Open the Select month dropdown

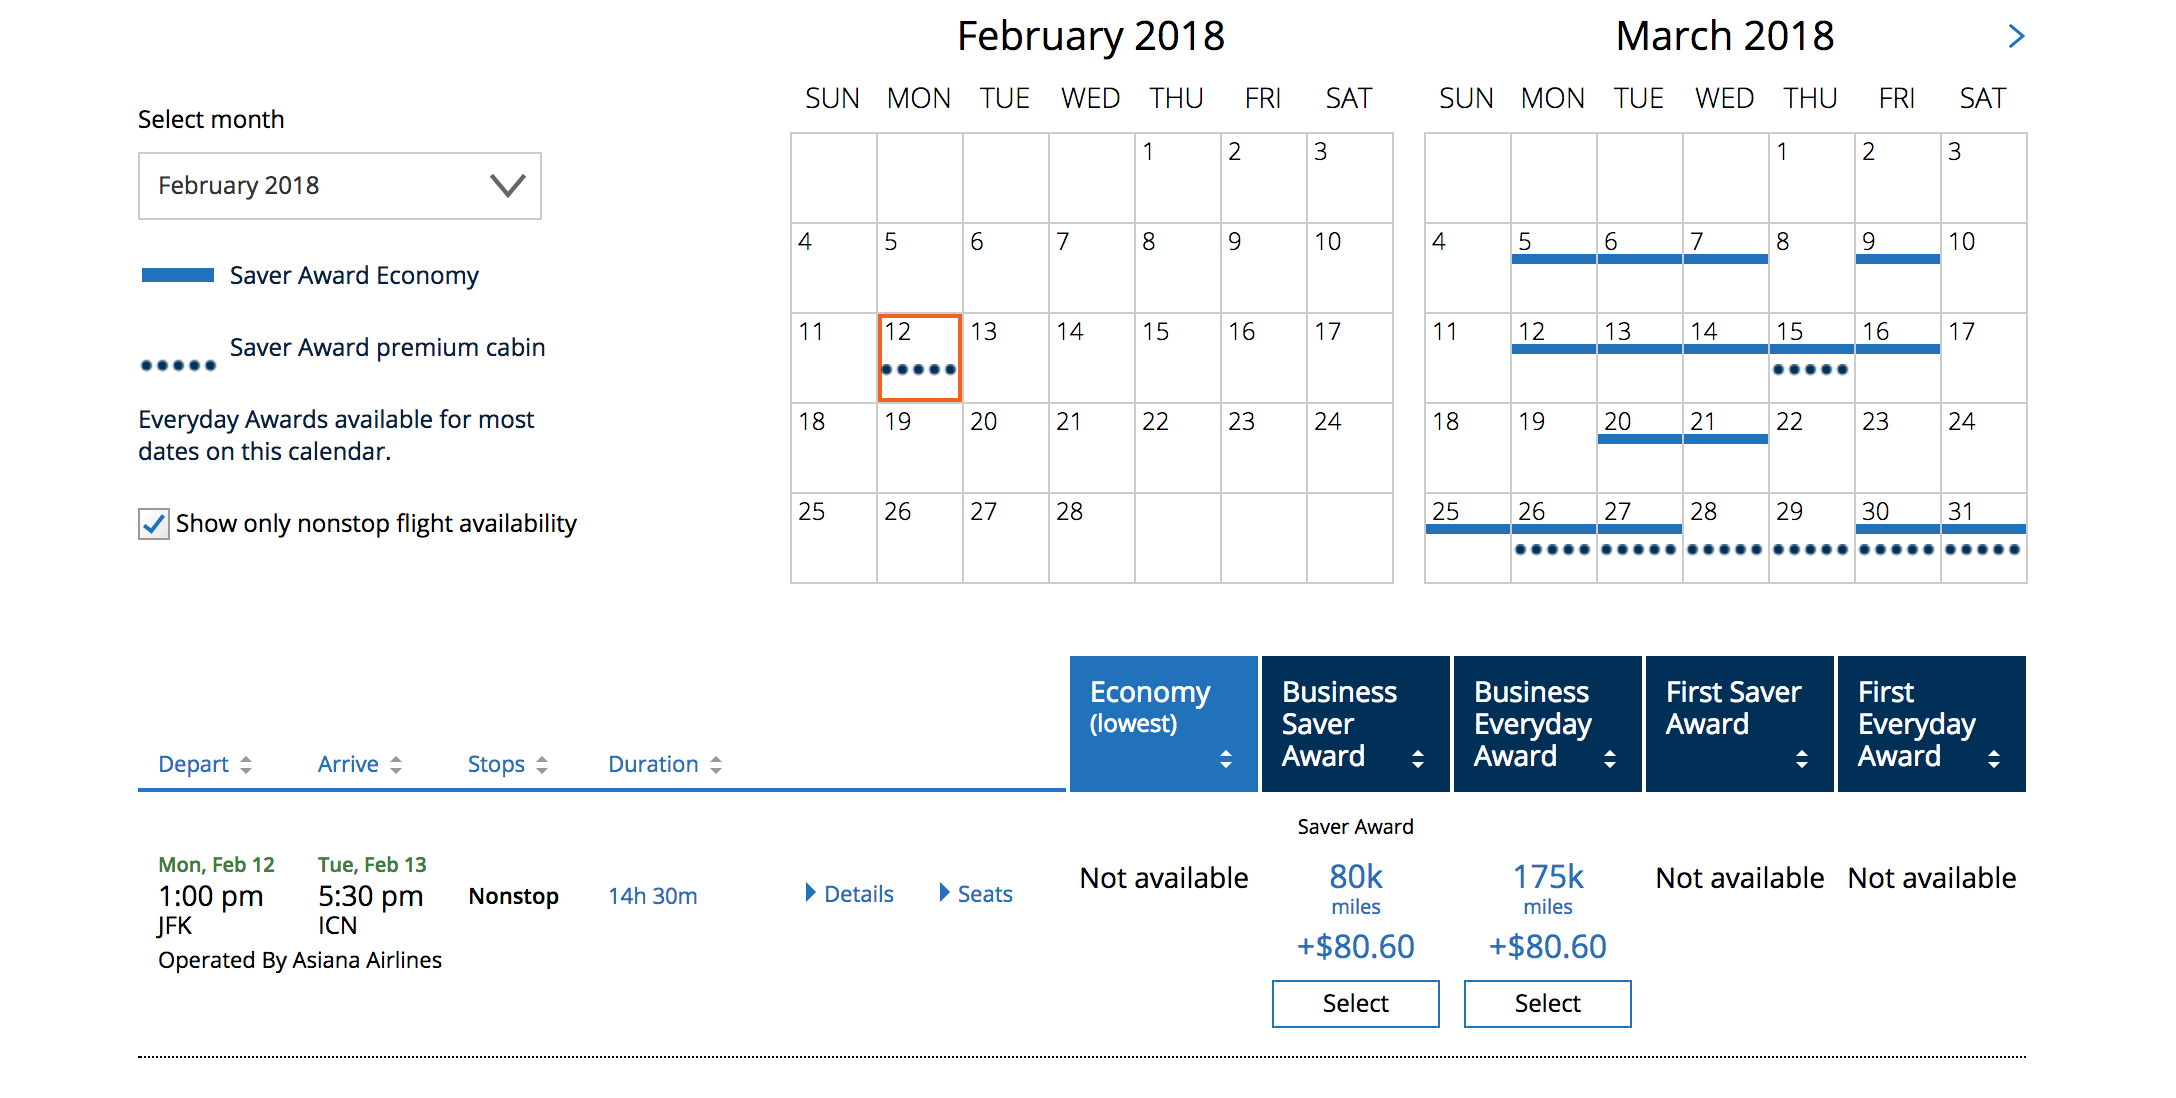point(339,186)
